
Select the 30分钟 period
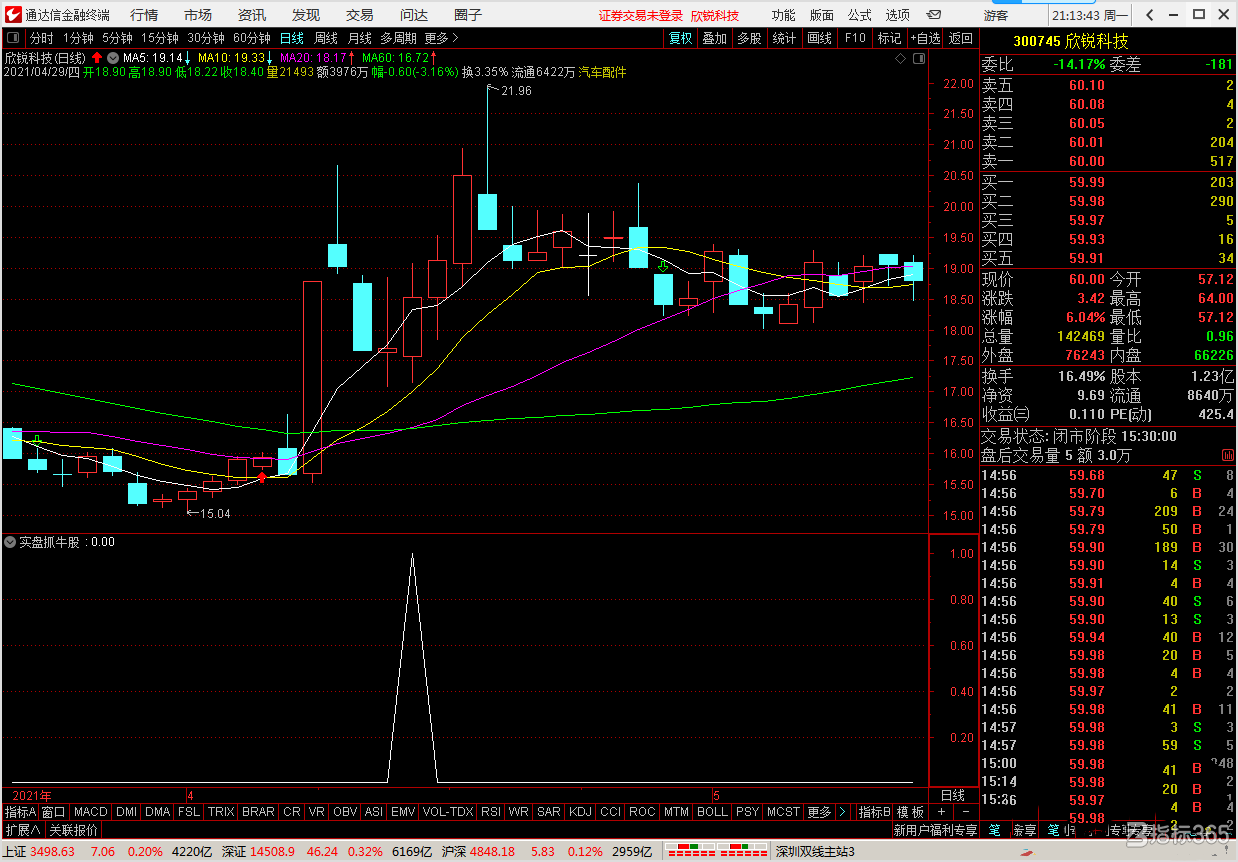click(206, 38)
